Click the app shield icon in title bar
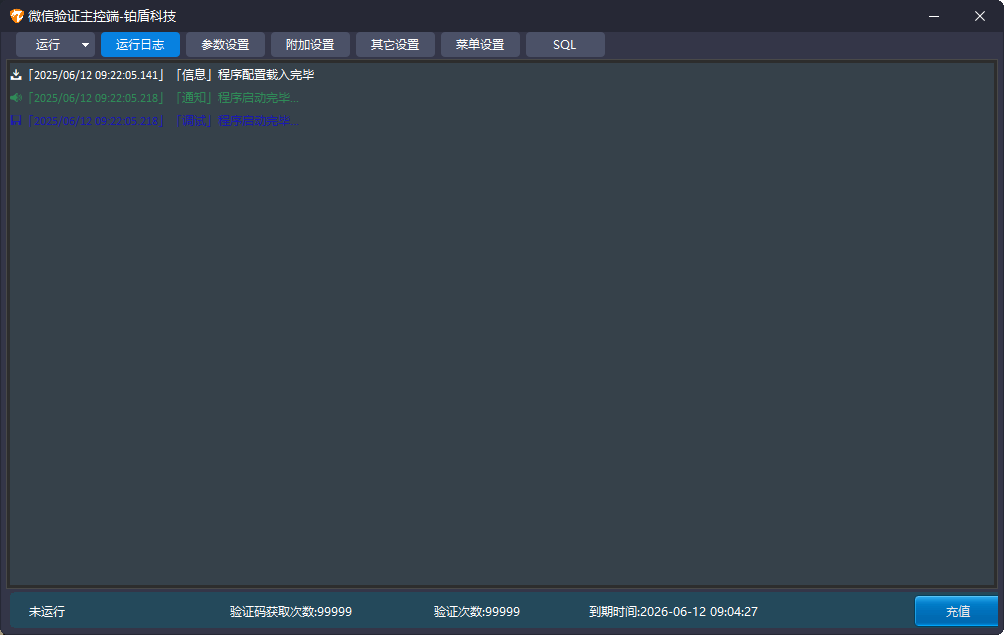Viewport: 1004px width, 635px height. click(x=17, y=16)
